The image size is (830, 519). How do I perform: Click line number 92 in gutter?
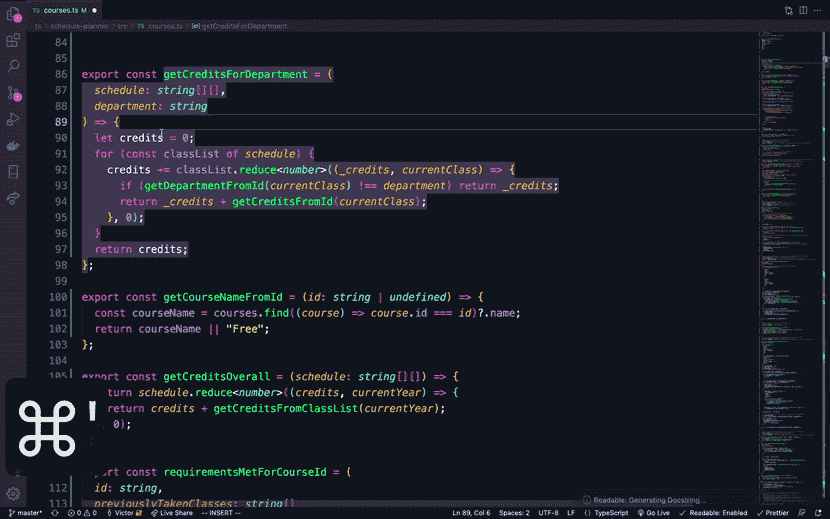61,170
